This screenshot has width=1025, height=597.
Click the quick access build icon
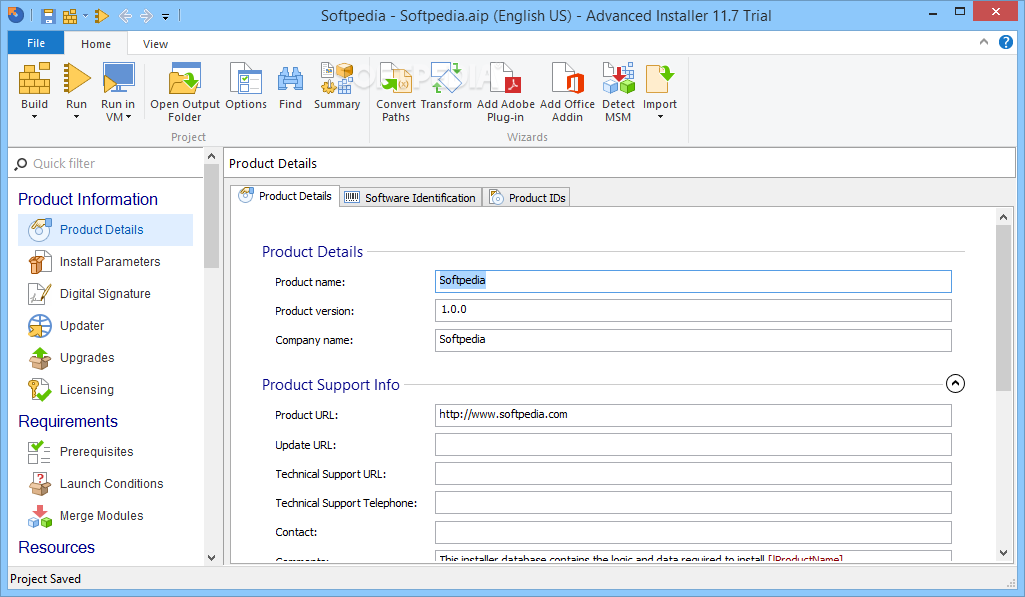point(69,16)
